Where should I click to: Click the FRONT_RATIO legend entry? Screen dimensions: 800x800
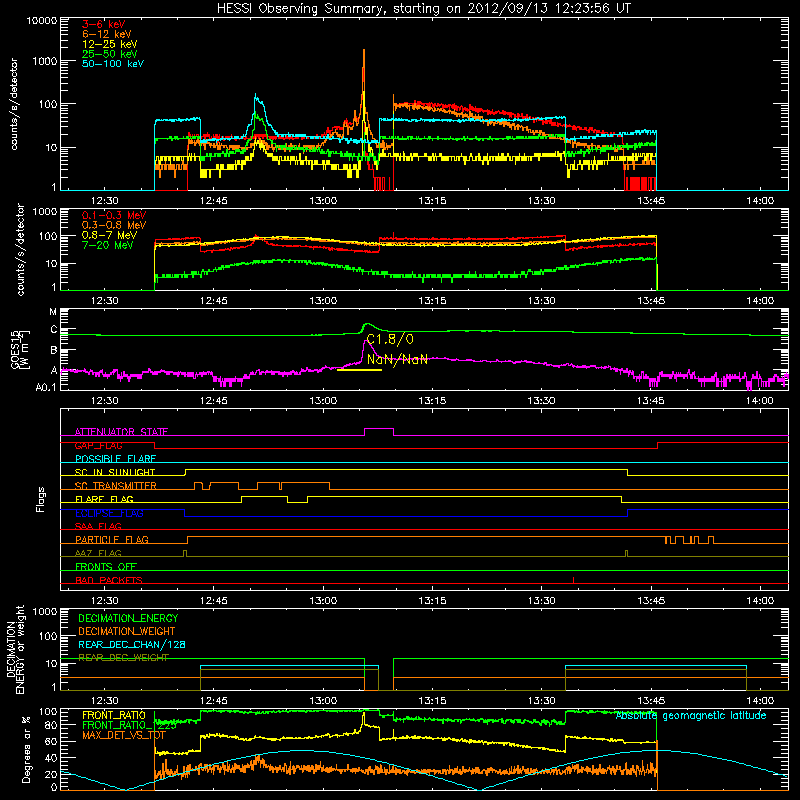[x=114, y=715]
